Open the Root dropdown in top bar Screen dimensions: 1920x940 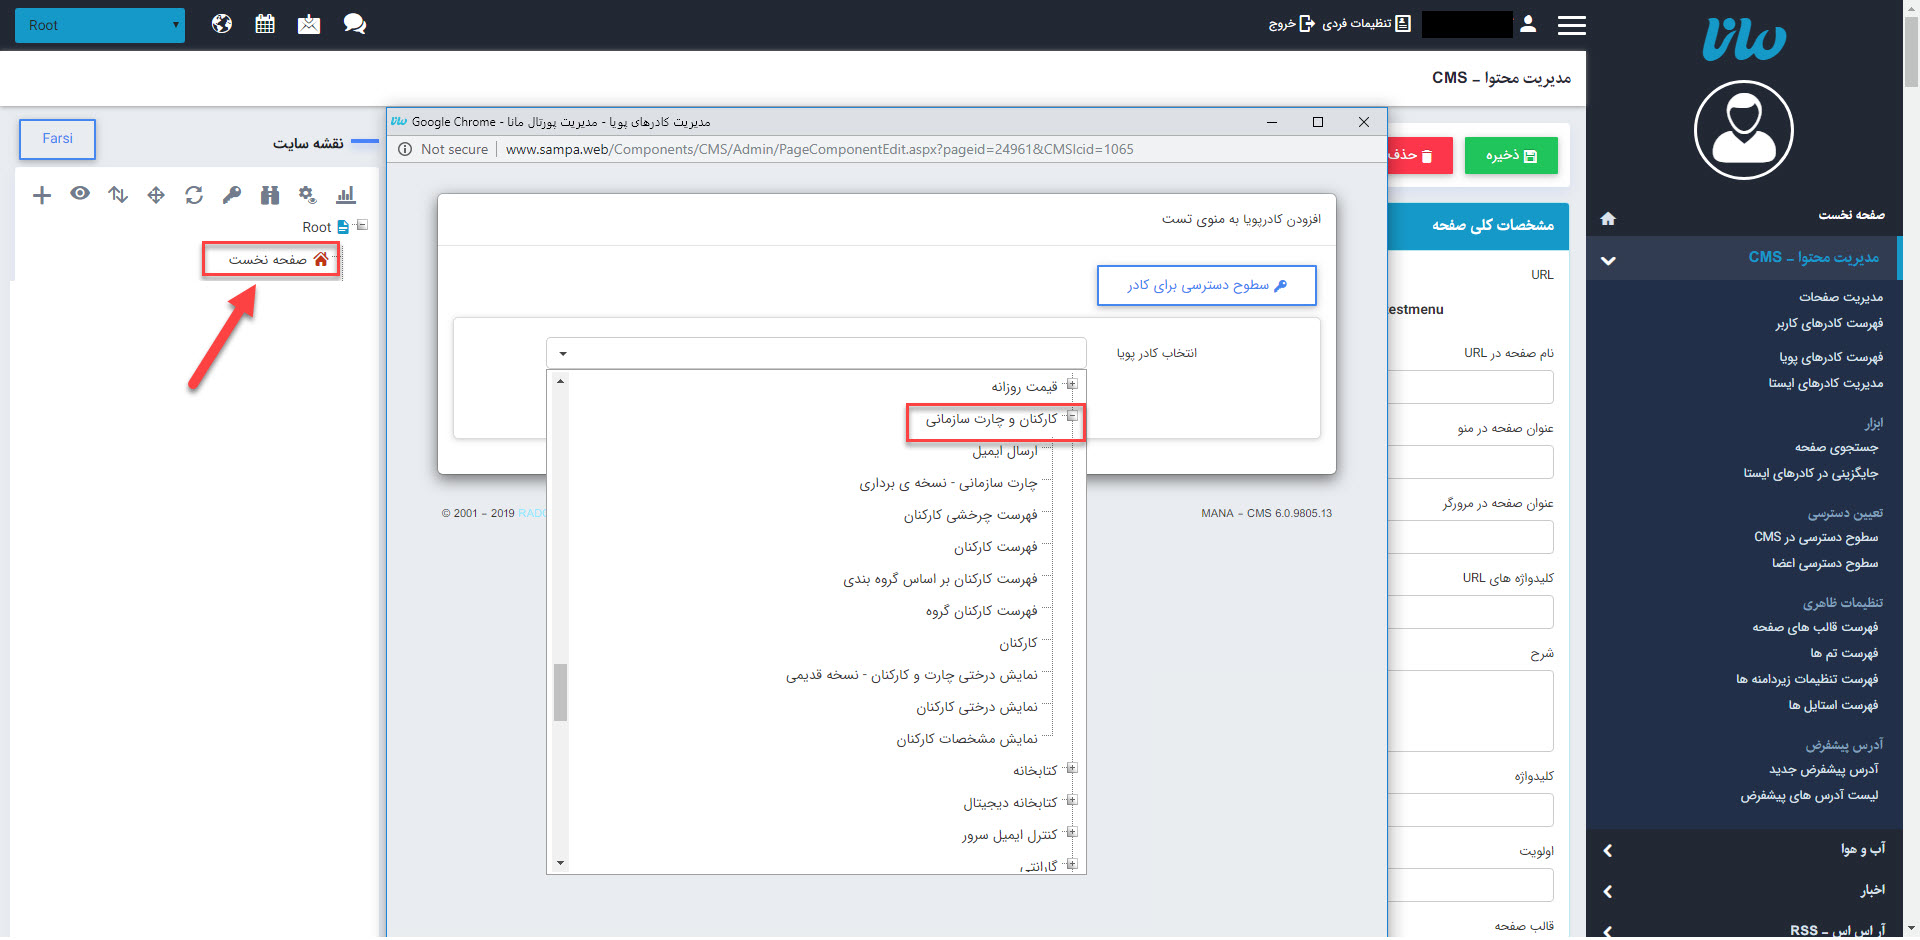tap(100, 25)
